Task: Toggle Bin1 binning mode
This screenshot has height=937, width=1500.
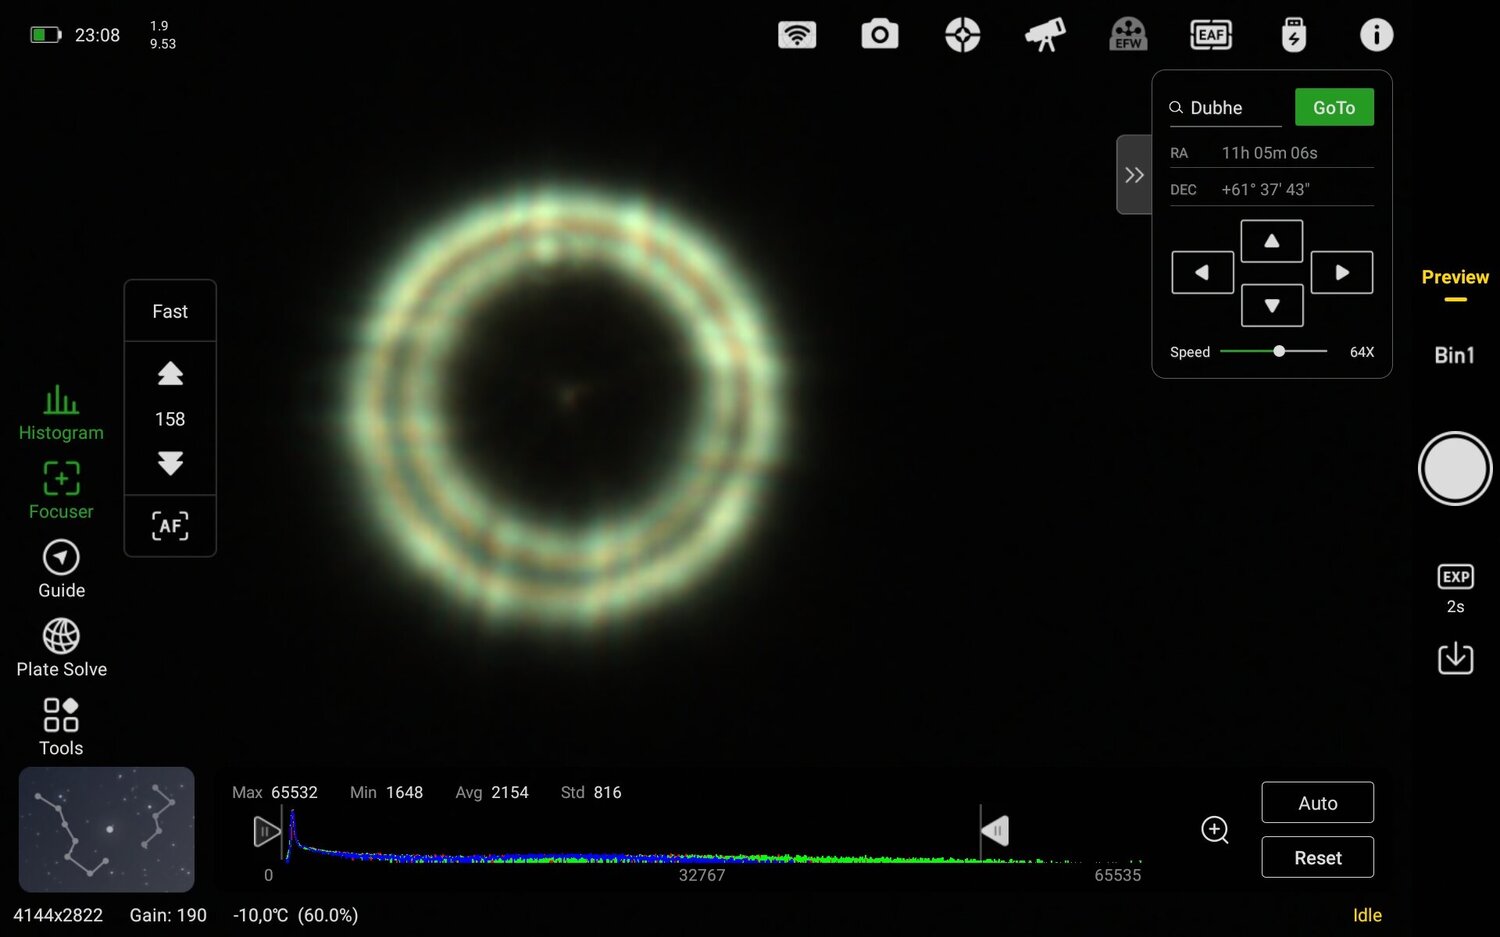Action: (x=1454, y=354)
